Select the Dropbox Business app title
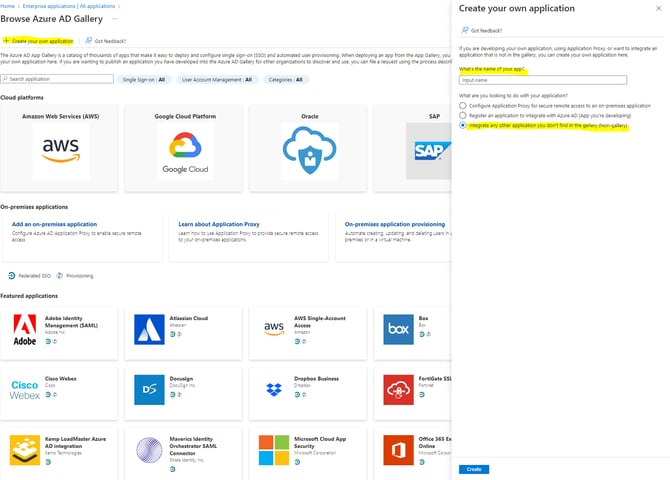The image size is (670, 480). coord(316,379)
